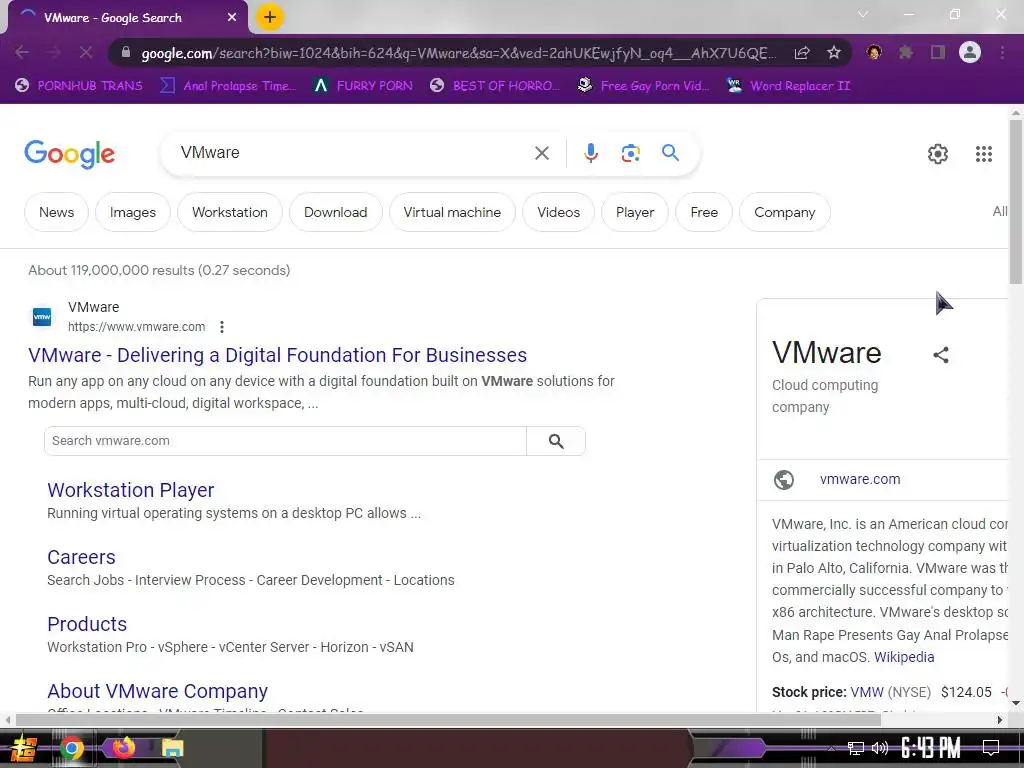
Task: Click the address bar URL
Action: click(458, 53)
